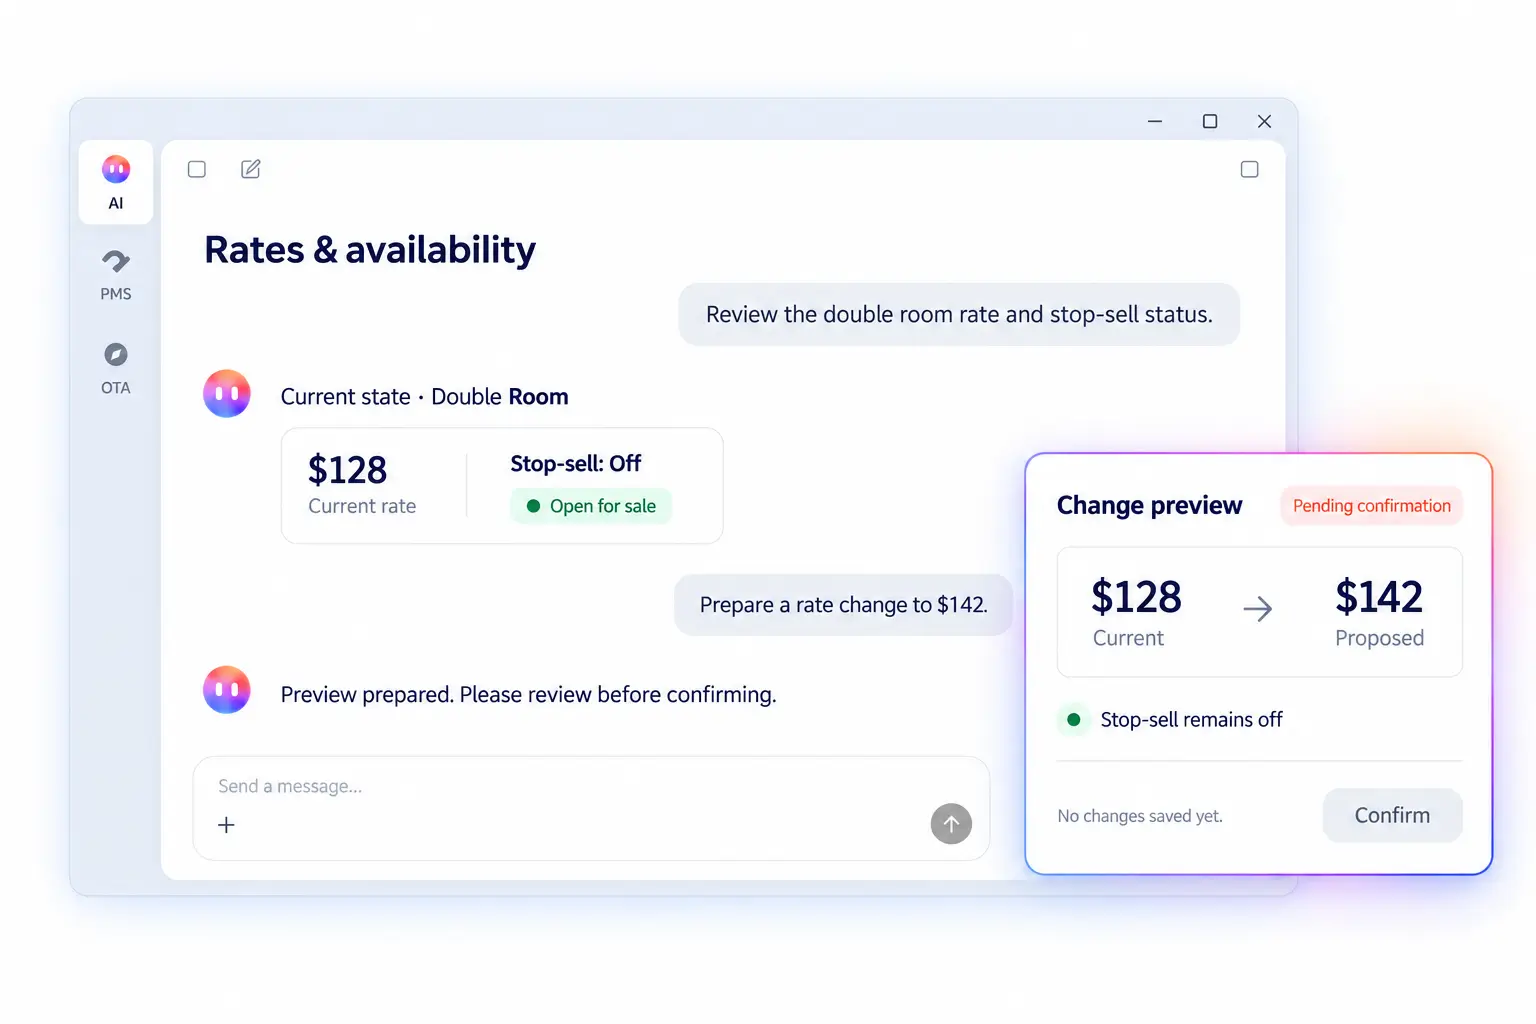1536x1024 pixels.
Task: Click the Change preview title
Action: click(1149, 506)
